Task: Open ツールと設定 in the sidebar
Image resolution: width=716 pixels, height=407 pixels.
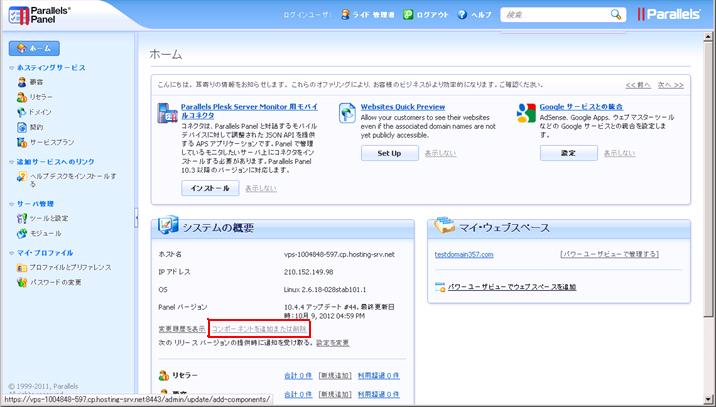Action: pos(49,218)
